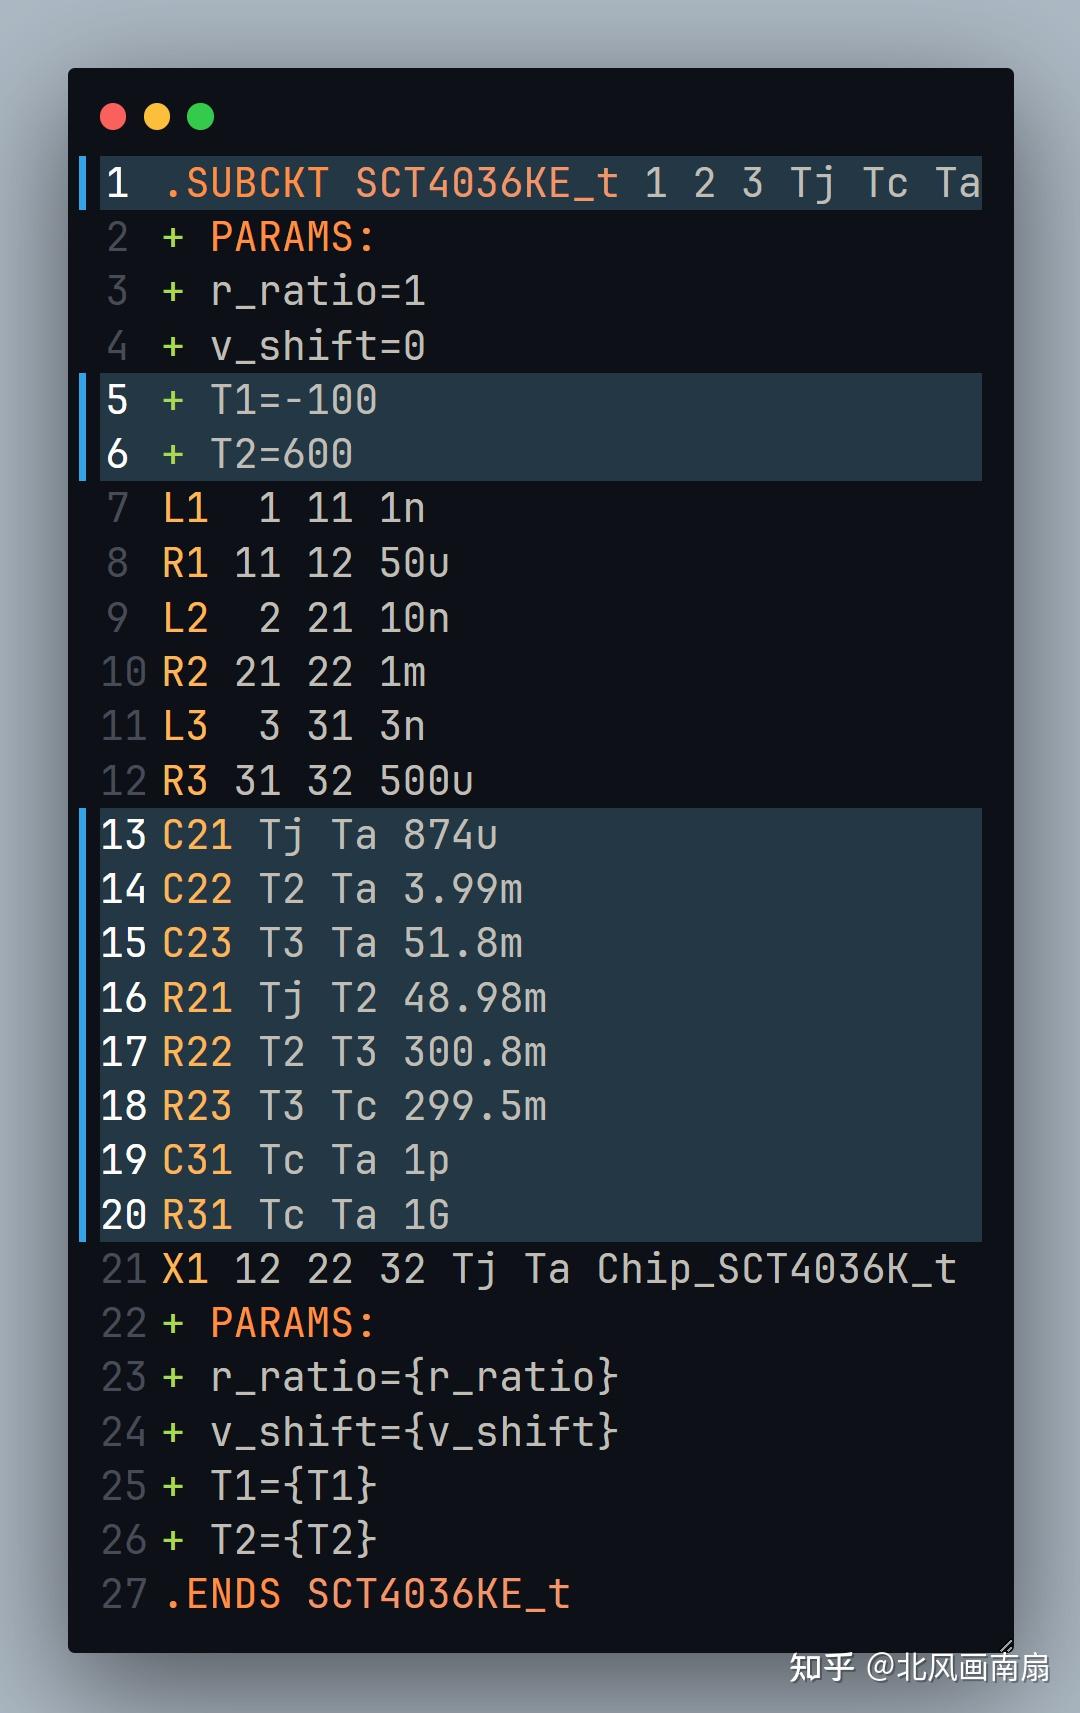Click the r_ratio=1 parameter text

point(318,291)
